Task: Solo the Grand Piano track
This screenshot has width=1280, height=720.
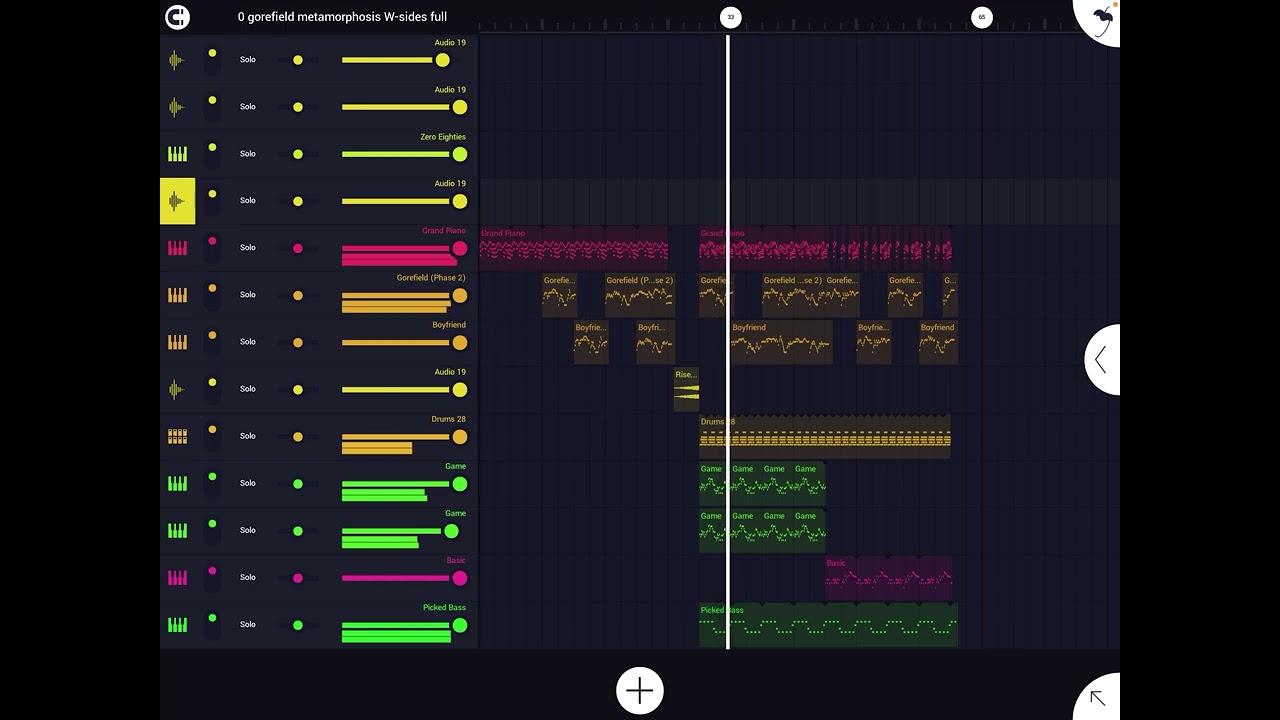Action: [x=248, y=248]
